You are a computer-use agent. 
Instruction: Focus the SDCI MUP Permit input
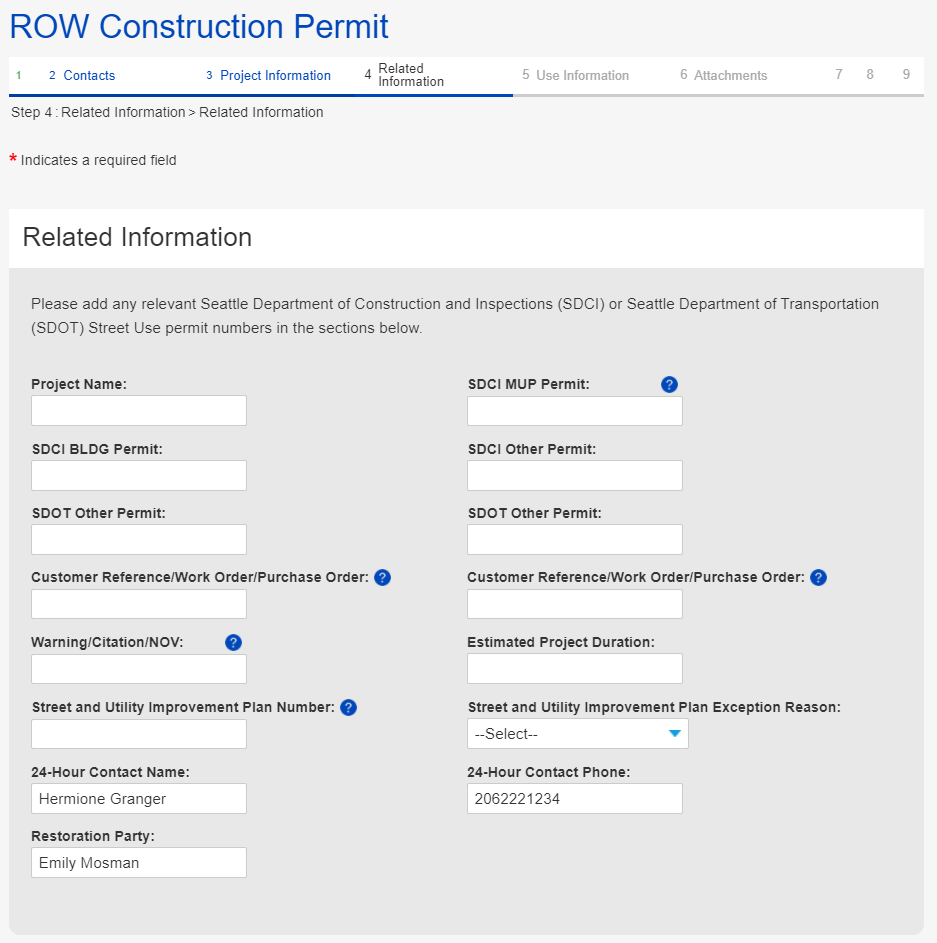[x=575, y=411]
